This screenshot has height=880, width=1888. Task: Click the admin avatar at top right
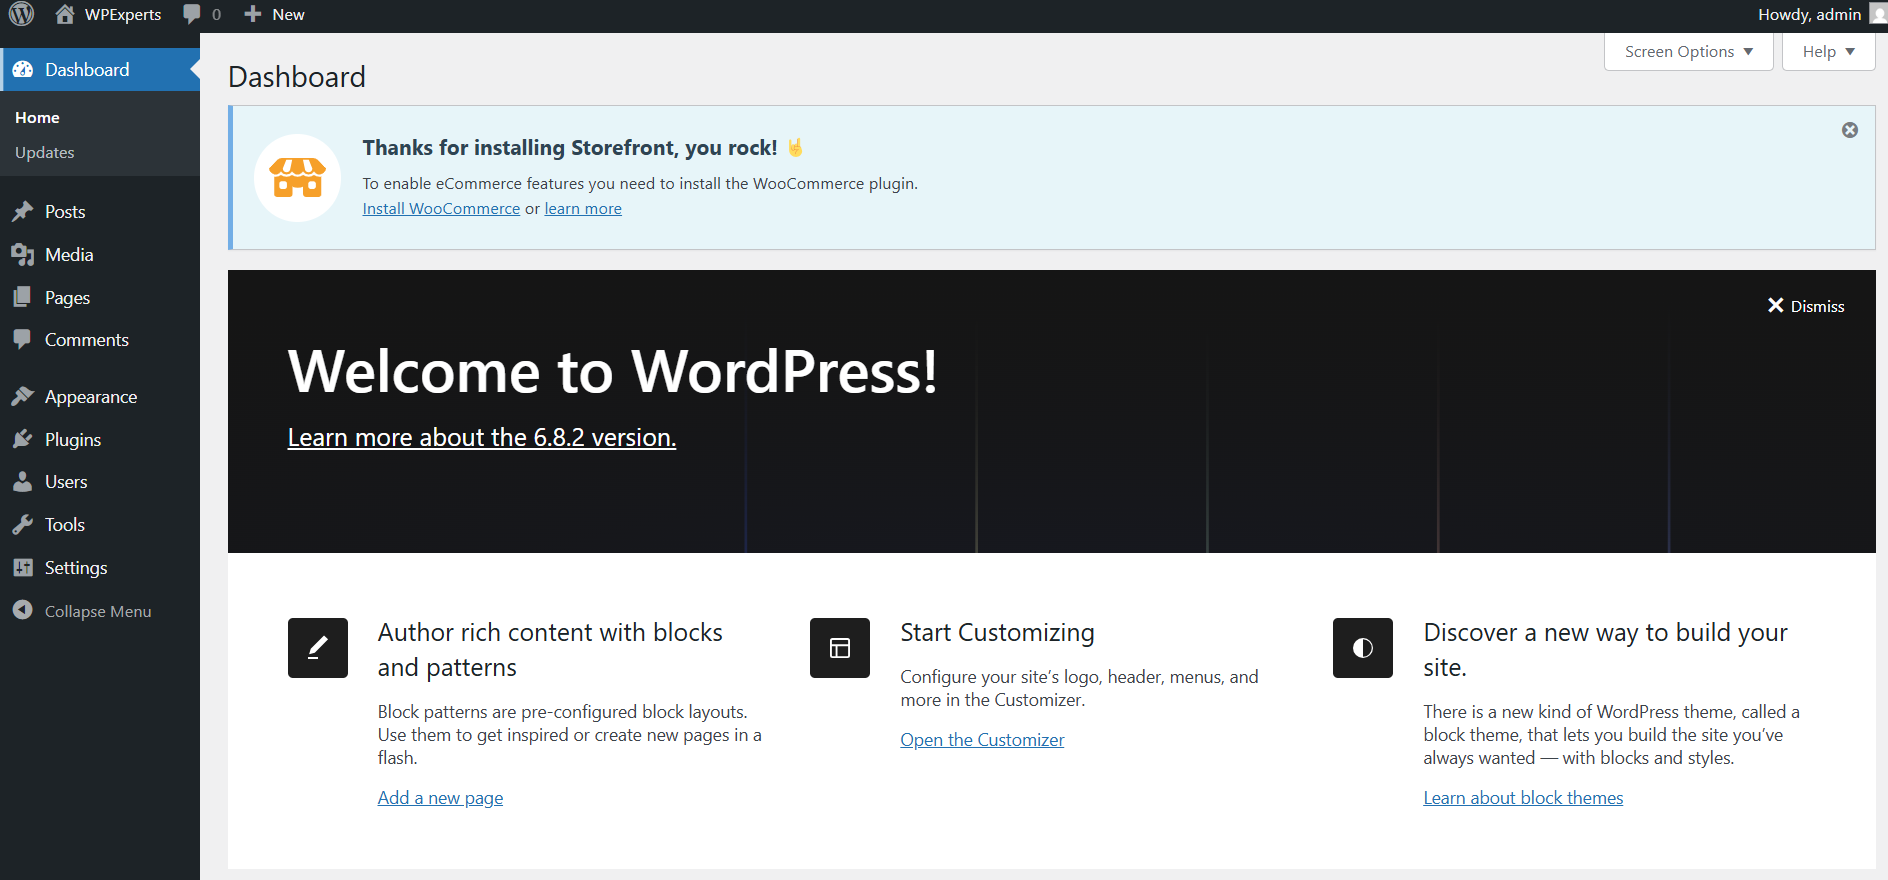[1878, 14]
